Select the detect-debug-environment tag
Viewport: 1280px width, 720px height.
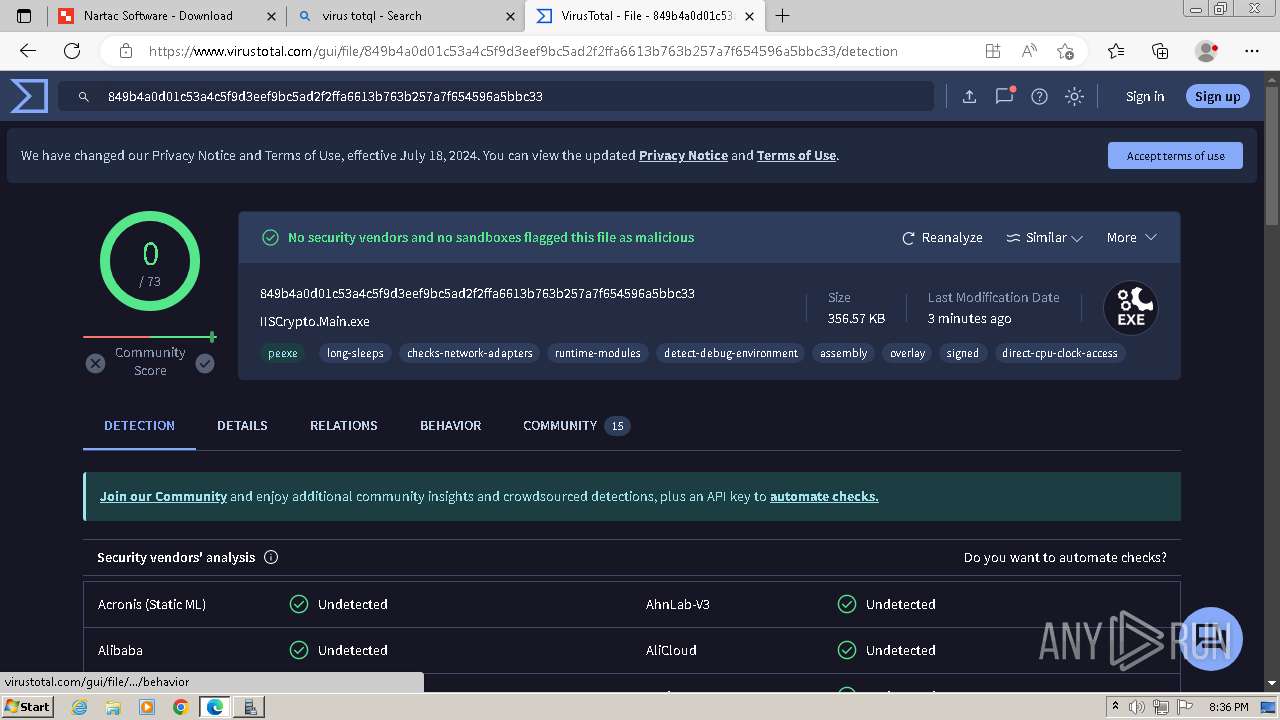(x=731, y=353)
